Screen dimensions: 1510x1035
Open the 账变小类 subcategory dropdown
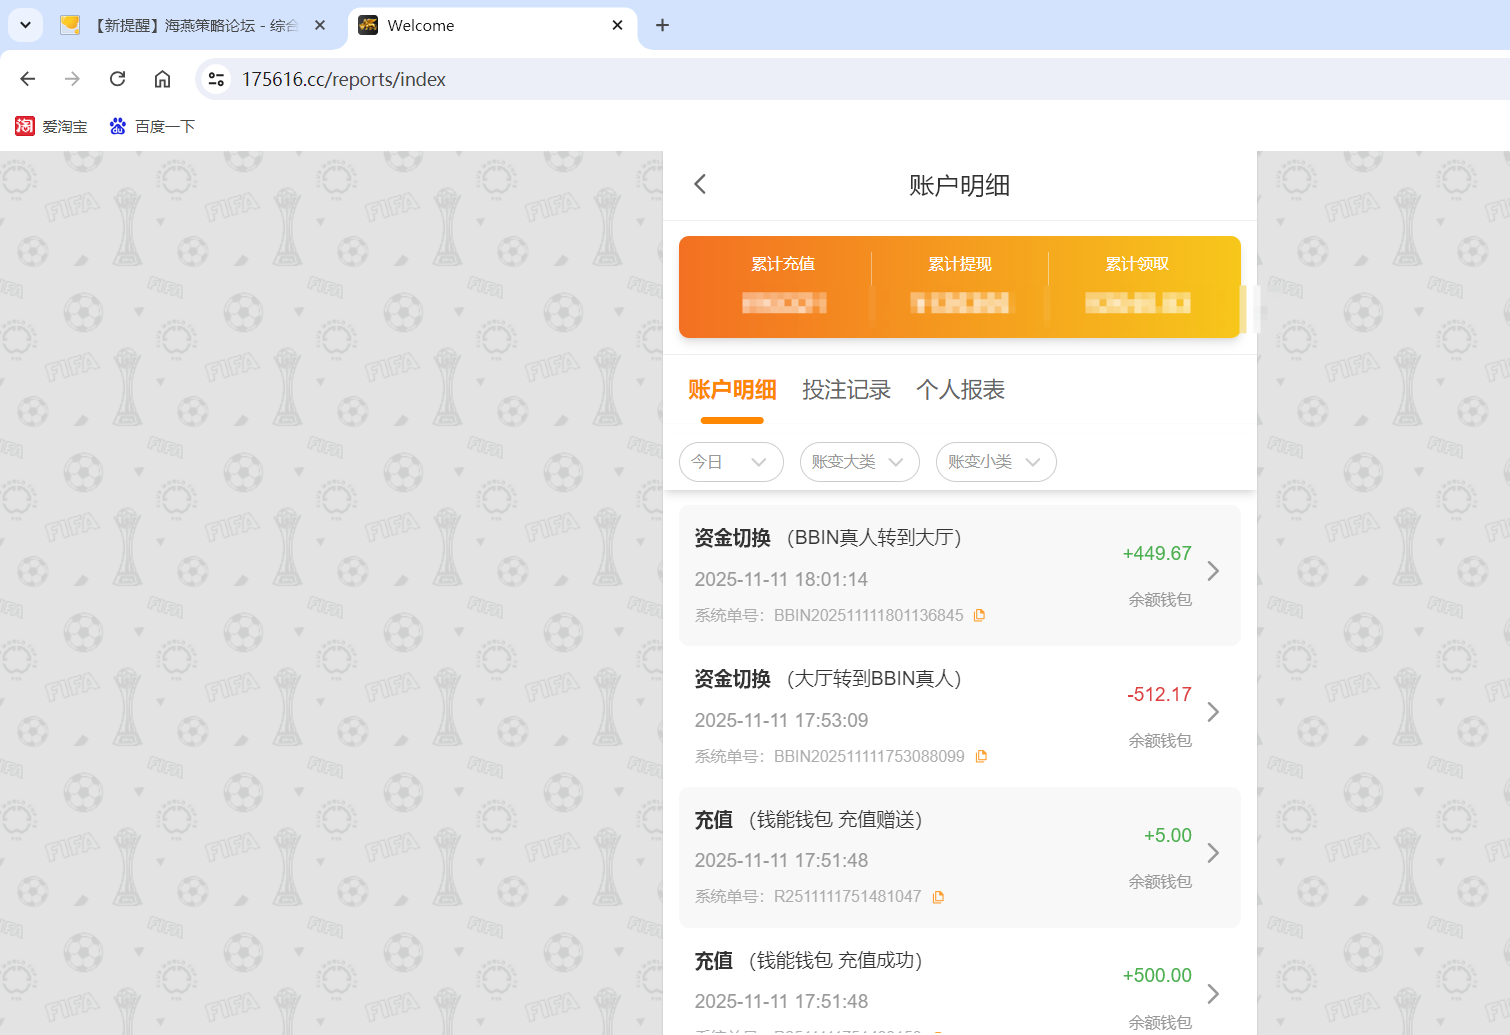pos(995,462)
